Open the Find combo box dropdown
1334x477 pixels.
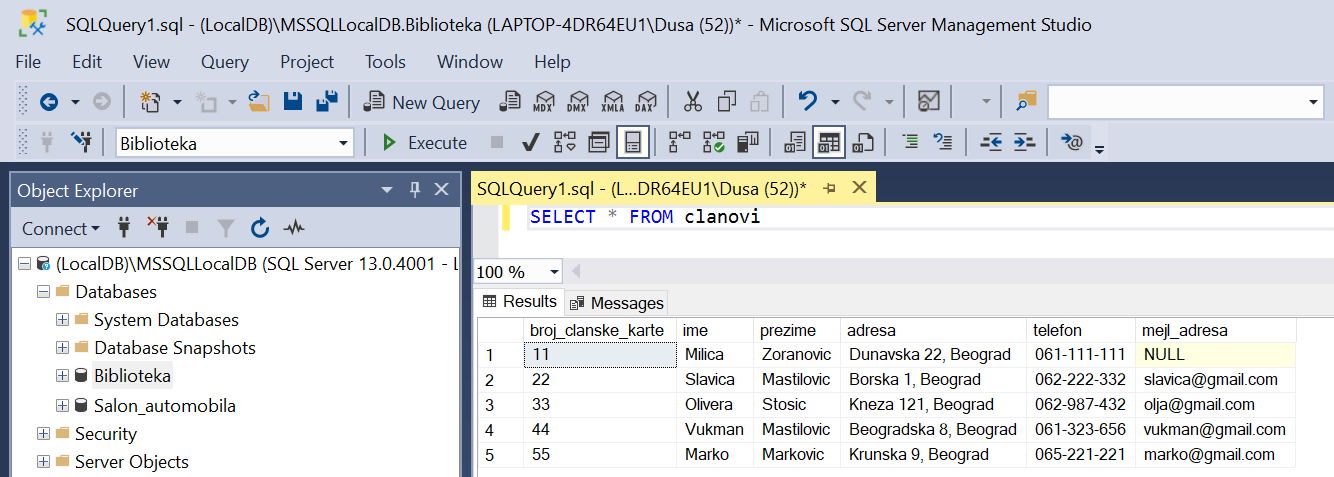tap(1314, 102)
